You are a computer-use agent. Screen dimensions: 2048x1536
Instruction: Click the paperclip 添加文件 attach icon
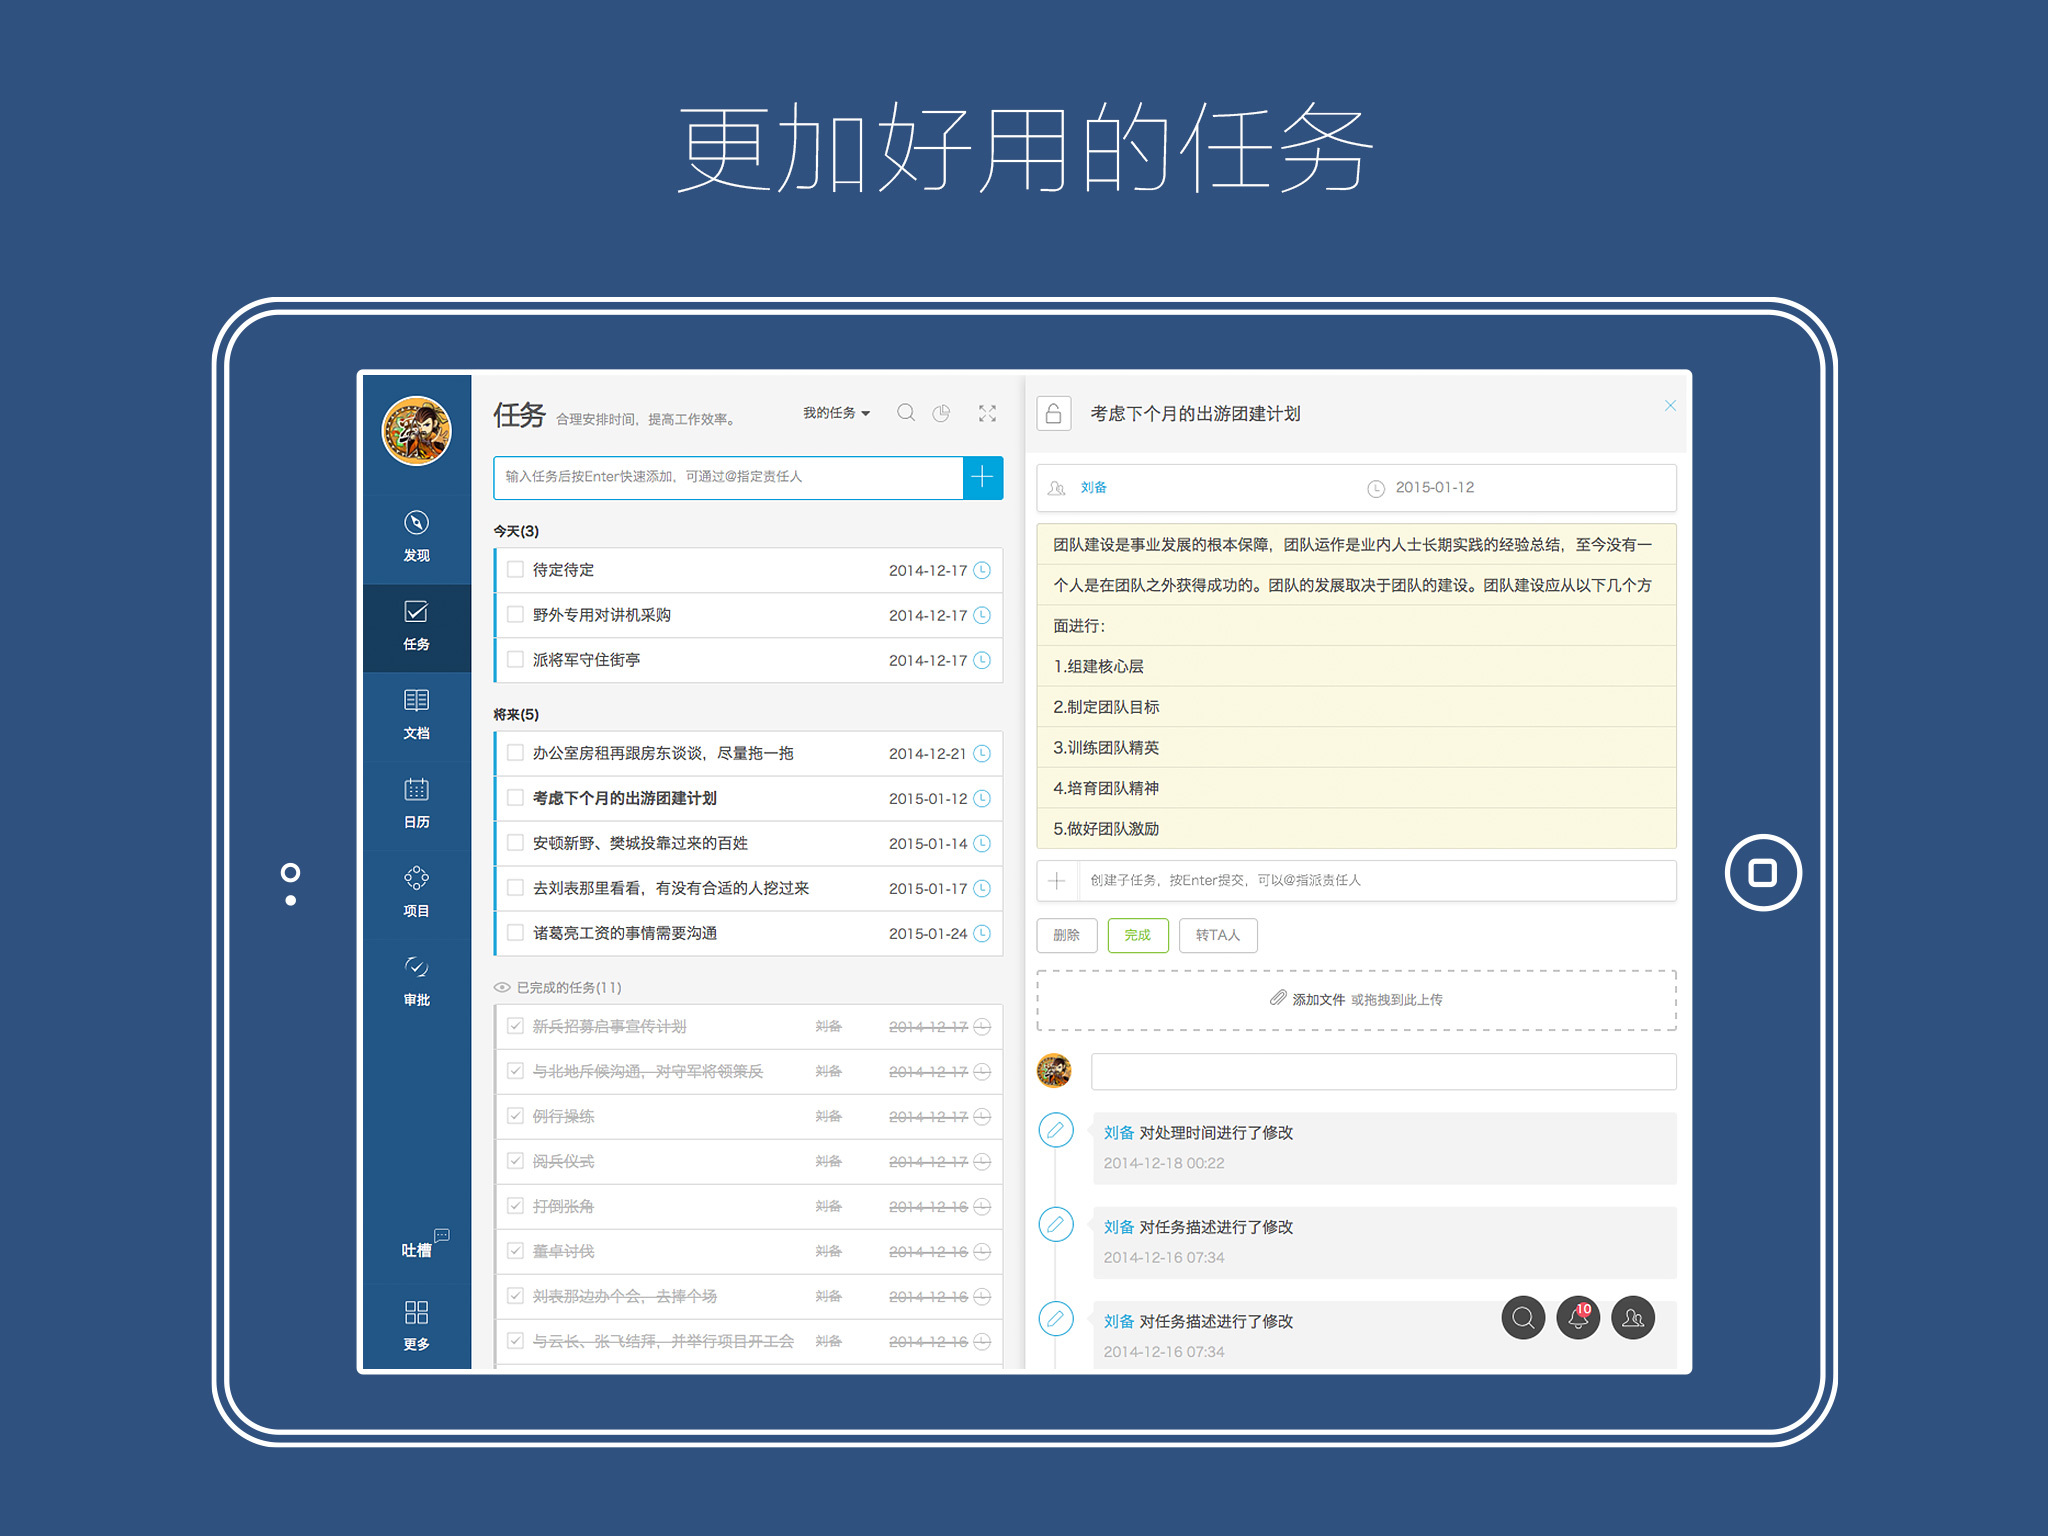1278,998
